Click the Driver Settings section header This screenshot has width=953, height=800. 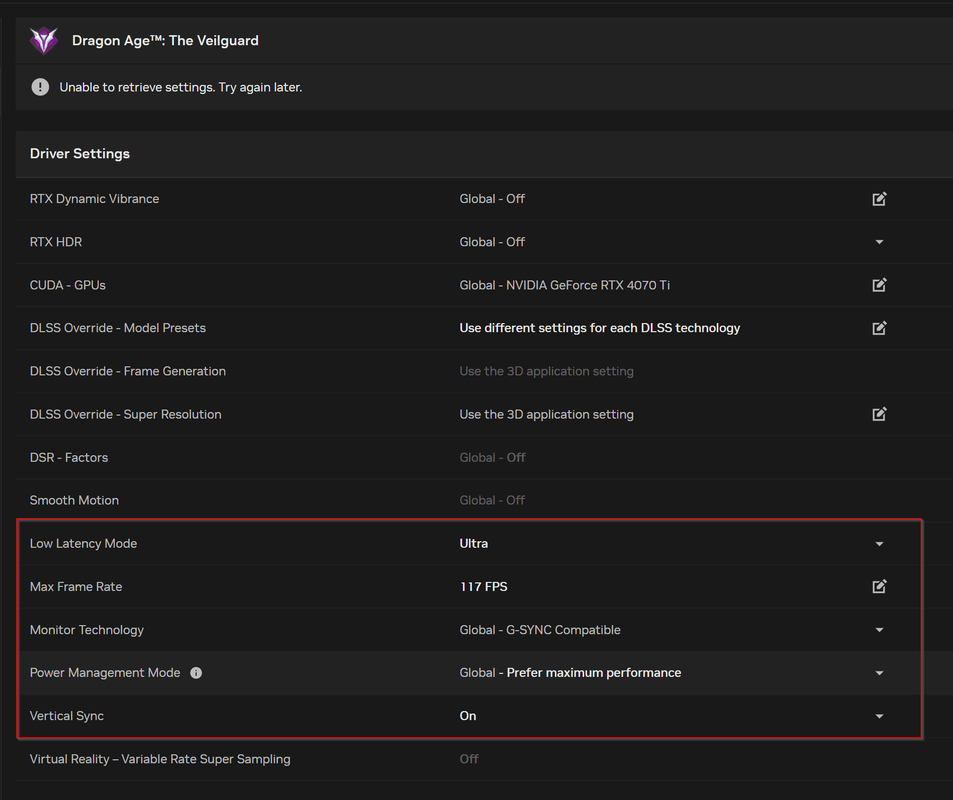coord(80,154)
